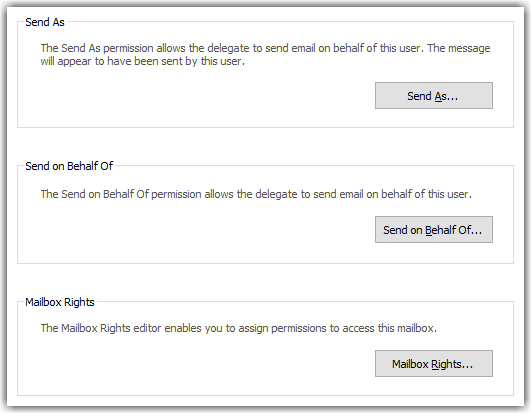
Task: Select the Mailbox Rights group heading
Action: [60, 302]
